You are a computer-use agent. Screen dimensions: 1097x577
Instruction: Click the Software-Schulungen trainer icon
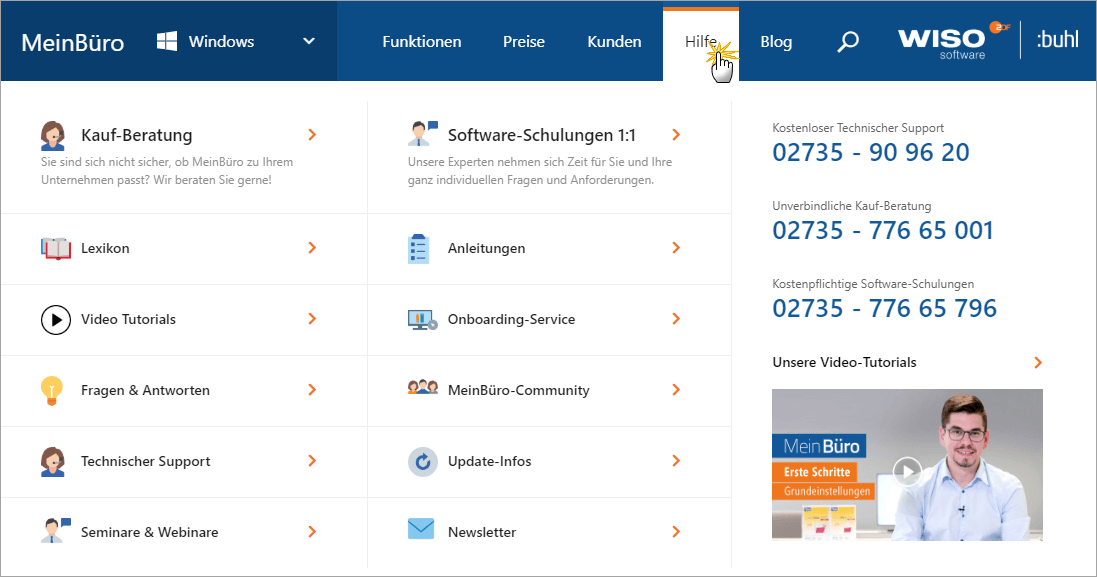423,134
